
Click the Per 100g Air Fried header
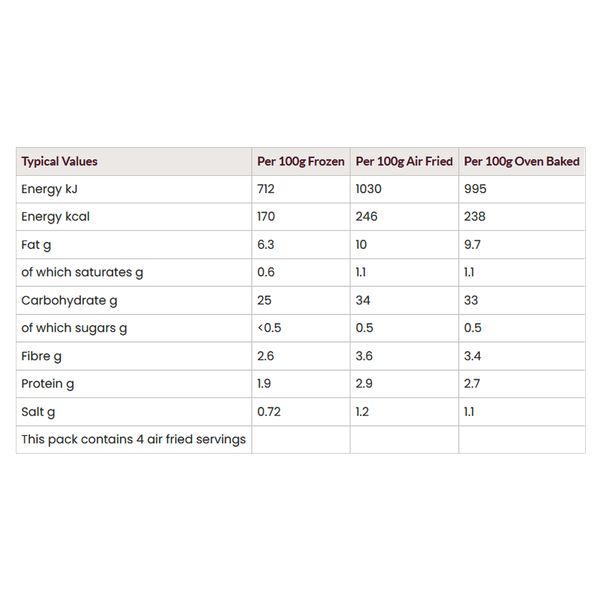(404, 161)
